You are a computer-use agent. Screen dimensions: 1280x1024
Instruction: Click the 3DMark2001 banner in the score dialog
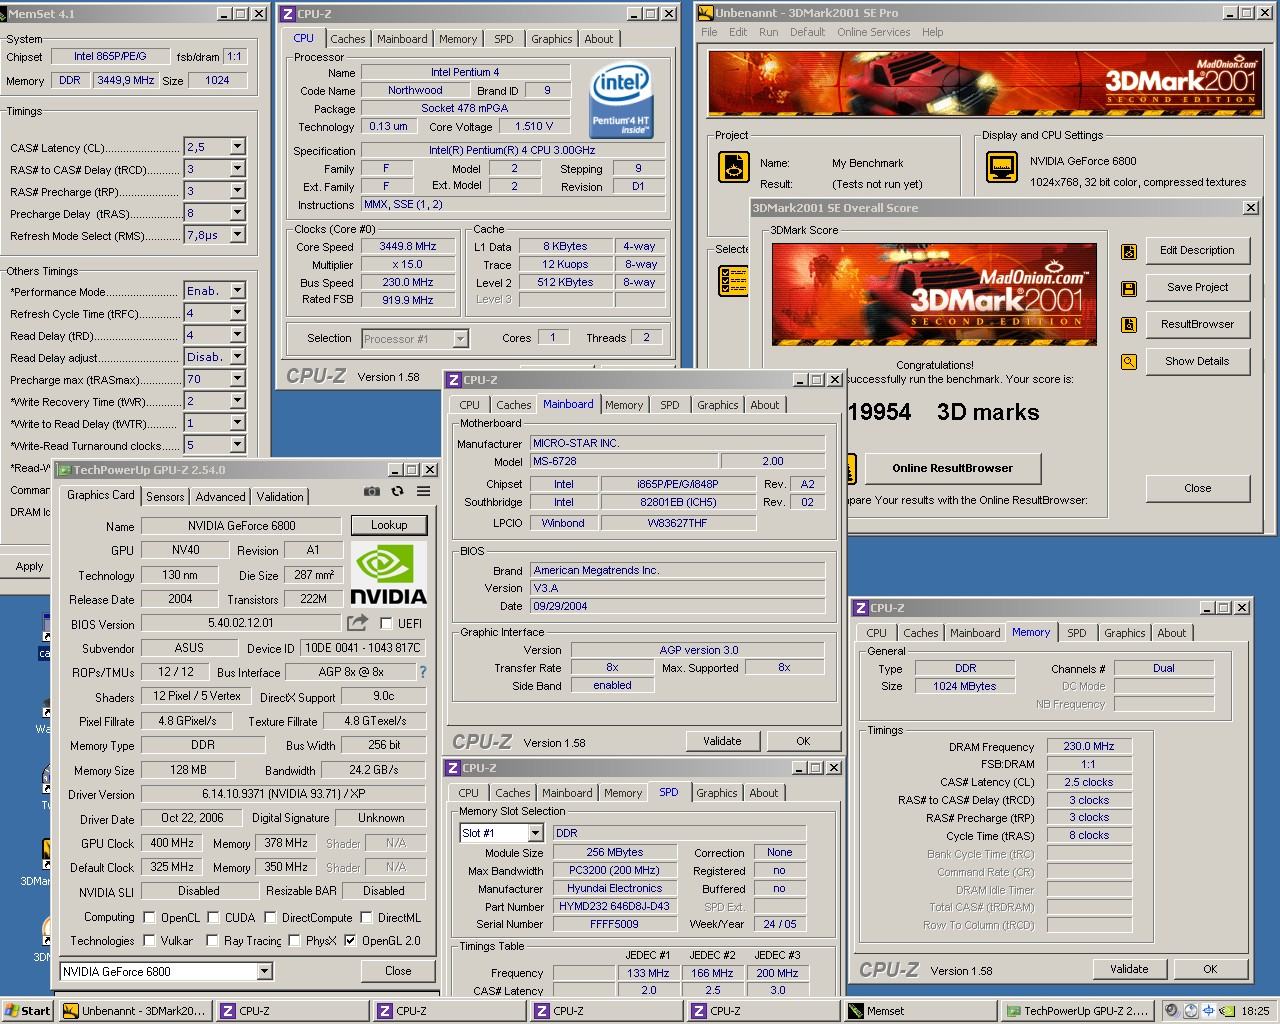934,293
